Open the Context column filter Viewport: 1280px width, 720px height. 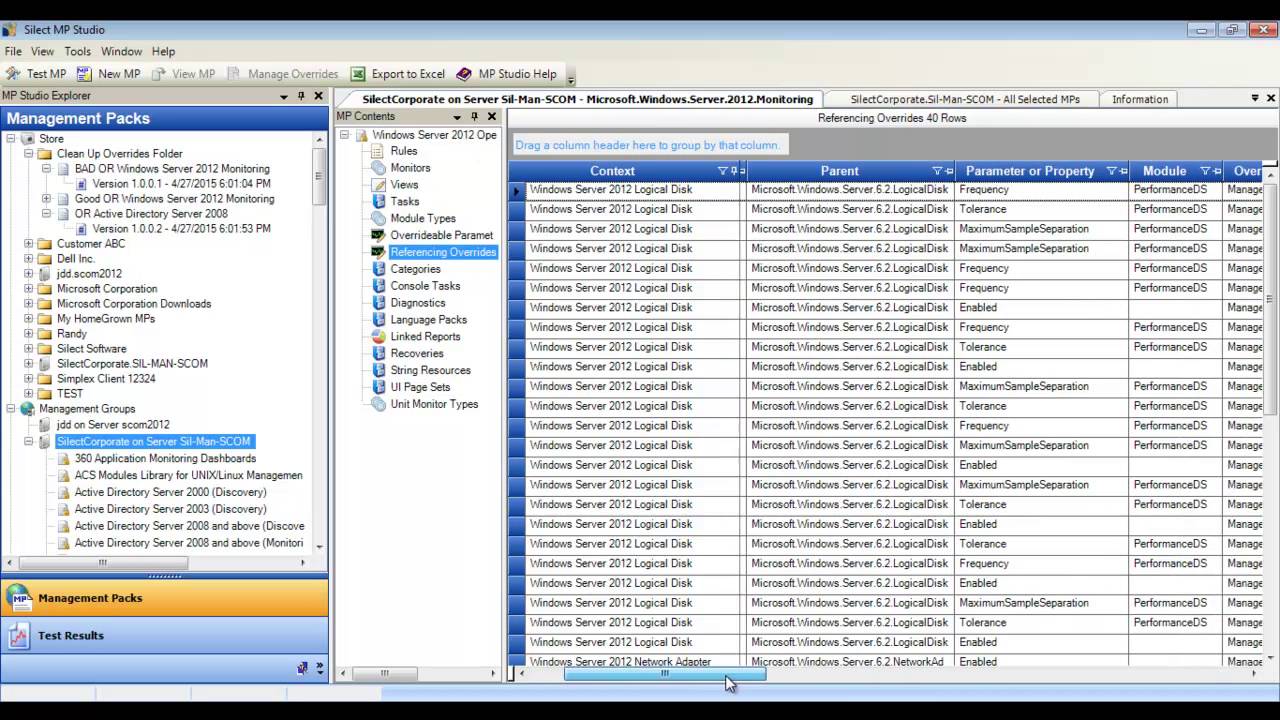pyautogui.click(x=723, y=171)
